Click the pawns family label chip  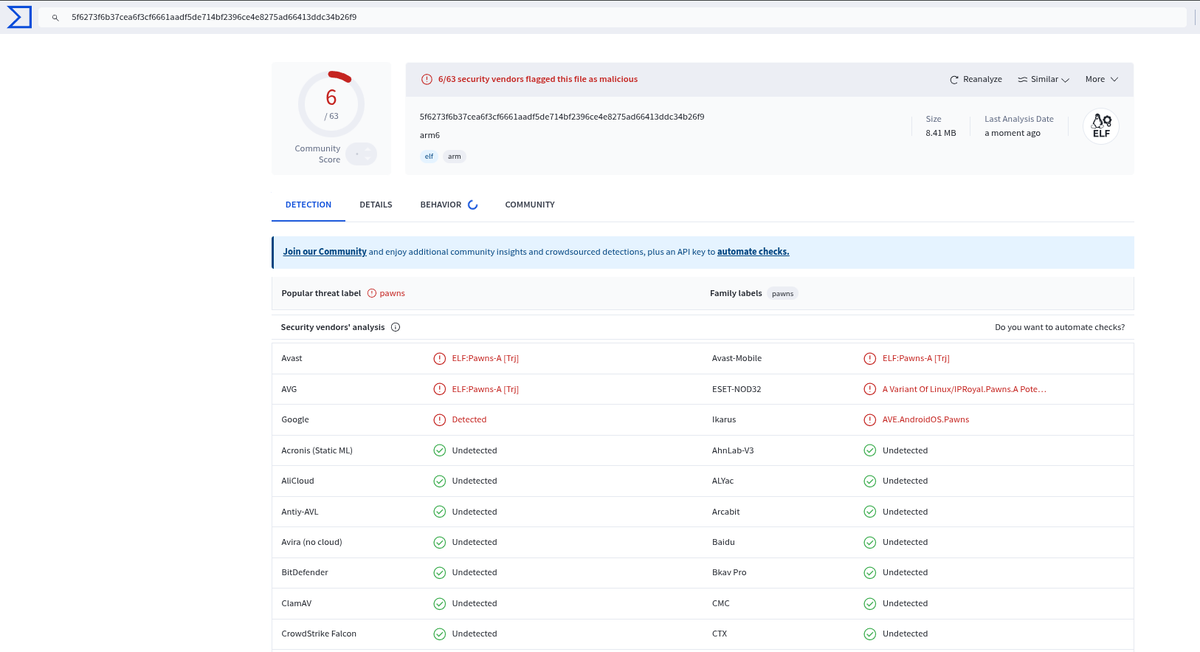pyautogui.click(x=782, y=294)
